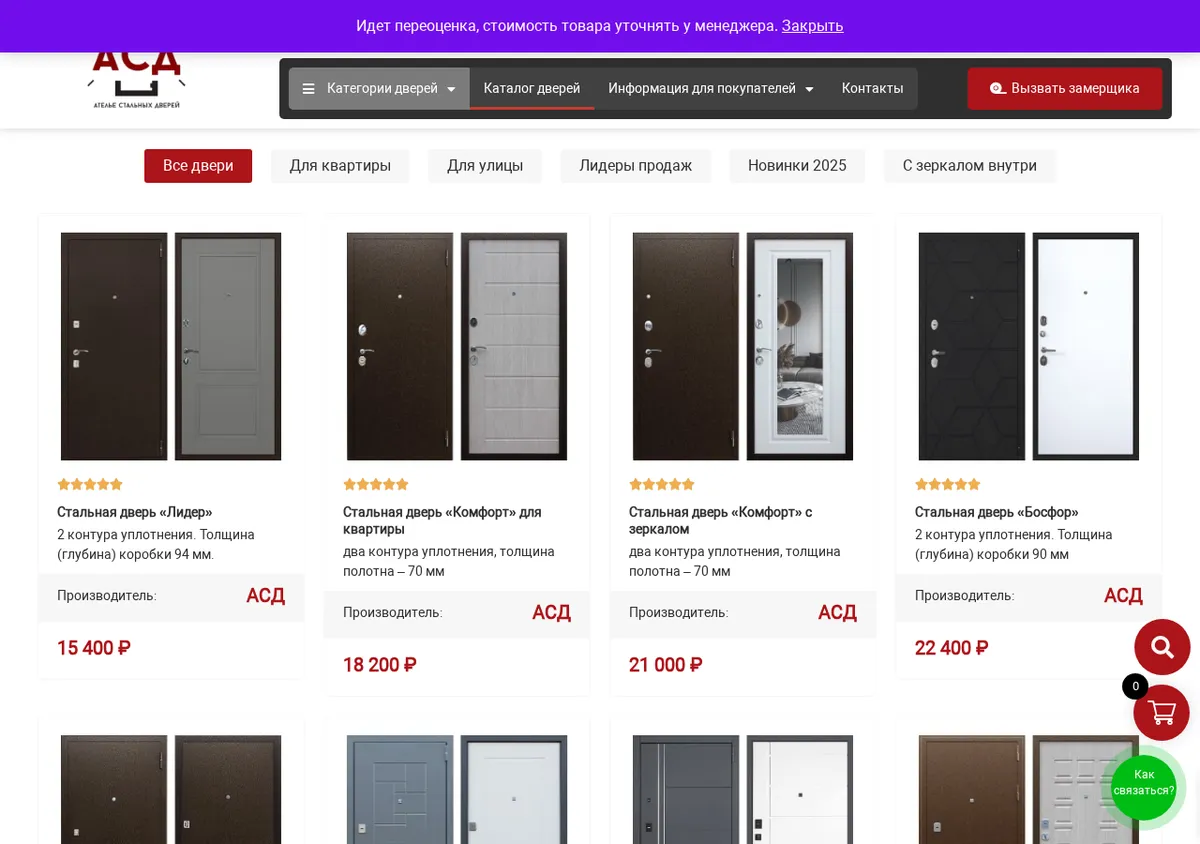Open the Стальная дверь «Лидер» title link
This screenshot has width=1200, height=844.
135,512
